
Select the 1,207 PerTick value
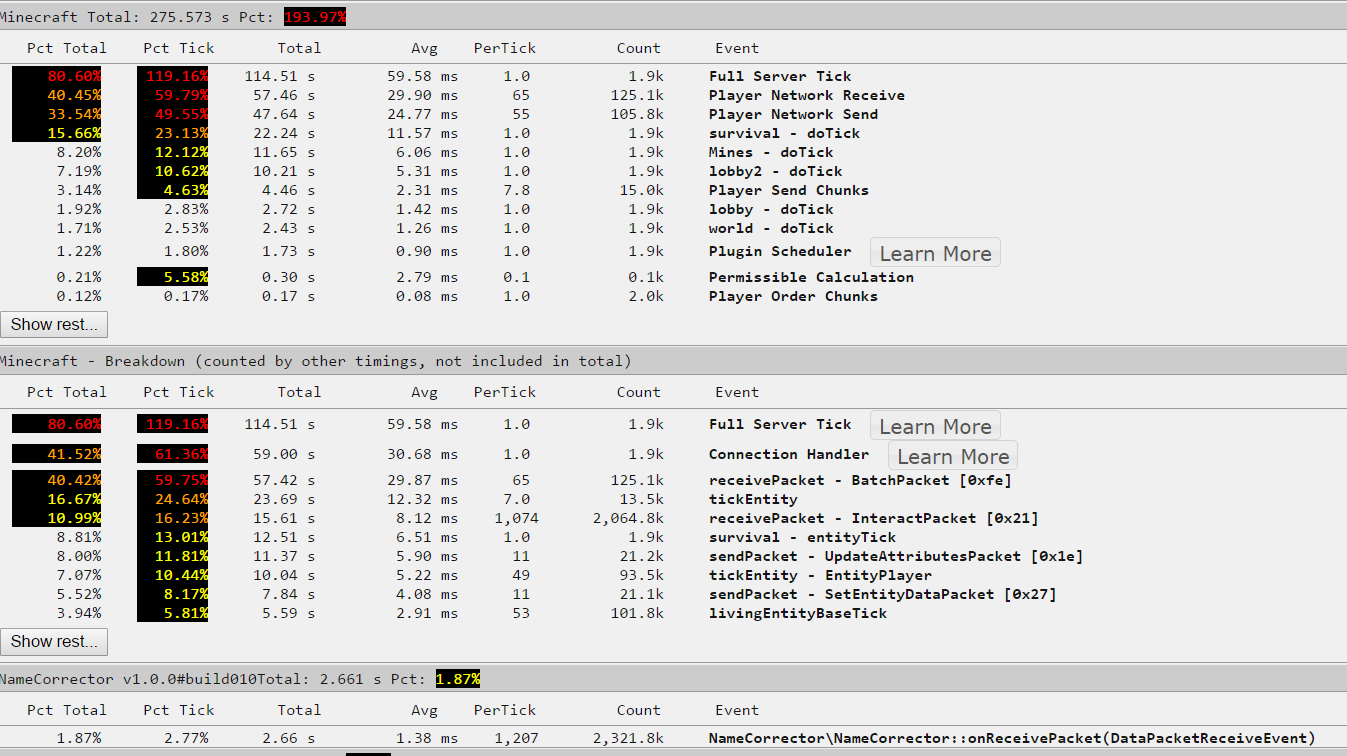[516, 738]
